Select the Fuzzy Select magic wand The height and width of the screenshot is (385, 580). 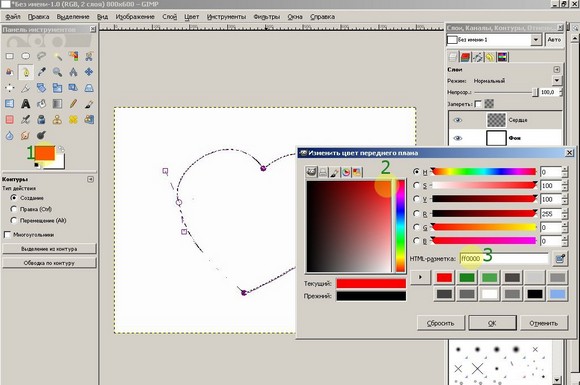[57, 56]
